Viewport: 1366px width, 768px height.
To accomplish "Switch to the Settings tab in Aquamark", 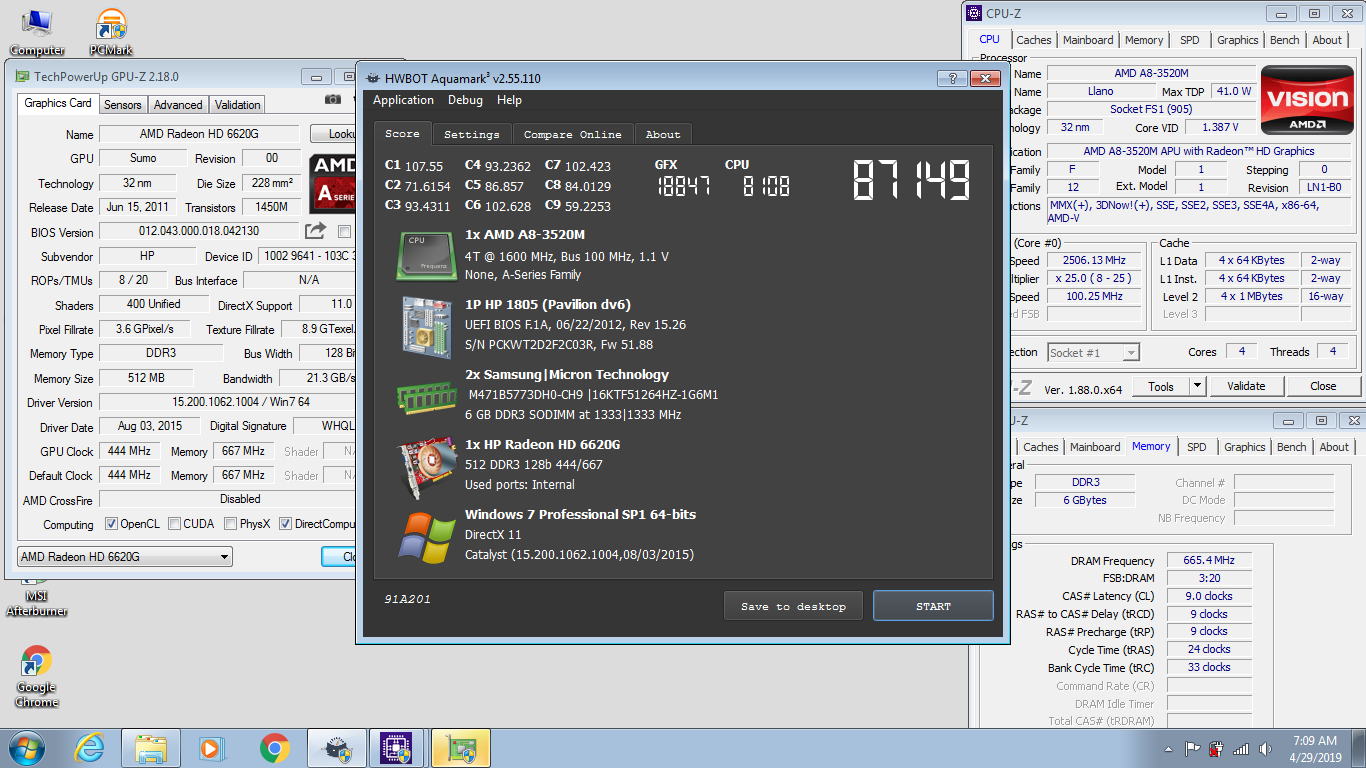I will (471, 134).
